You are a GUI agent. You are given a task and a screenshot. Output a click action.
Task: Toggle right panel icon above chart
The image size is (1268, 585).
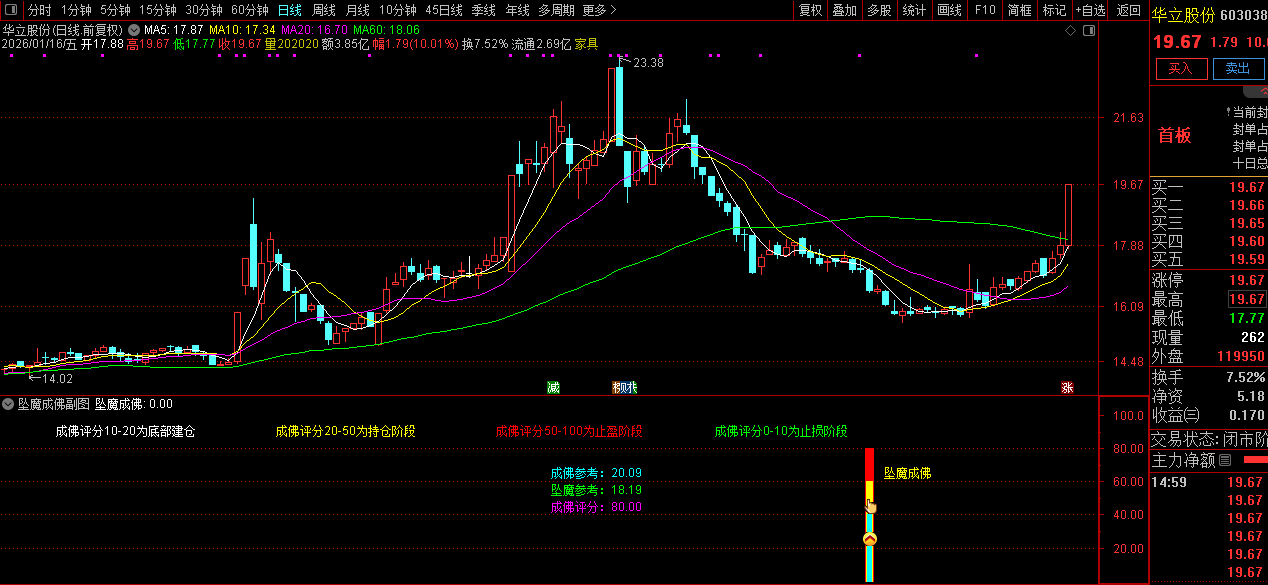point(1089,30)
